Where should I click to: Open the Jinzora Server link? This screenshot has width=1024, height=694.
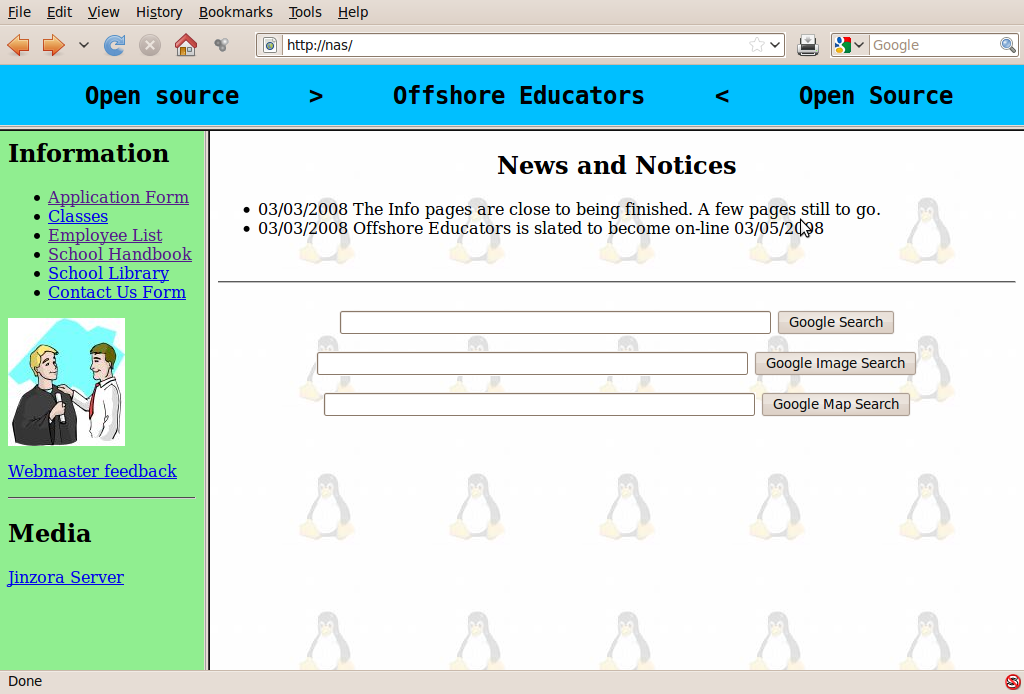click(66, 577)
